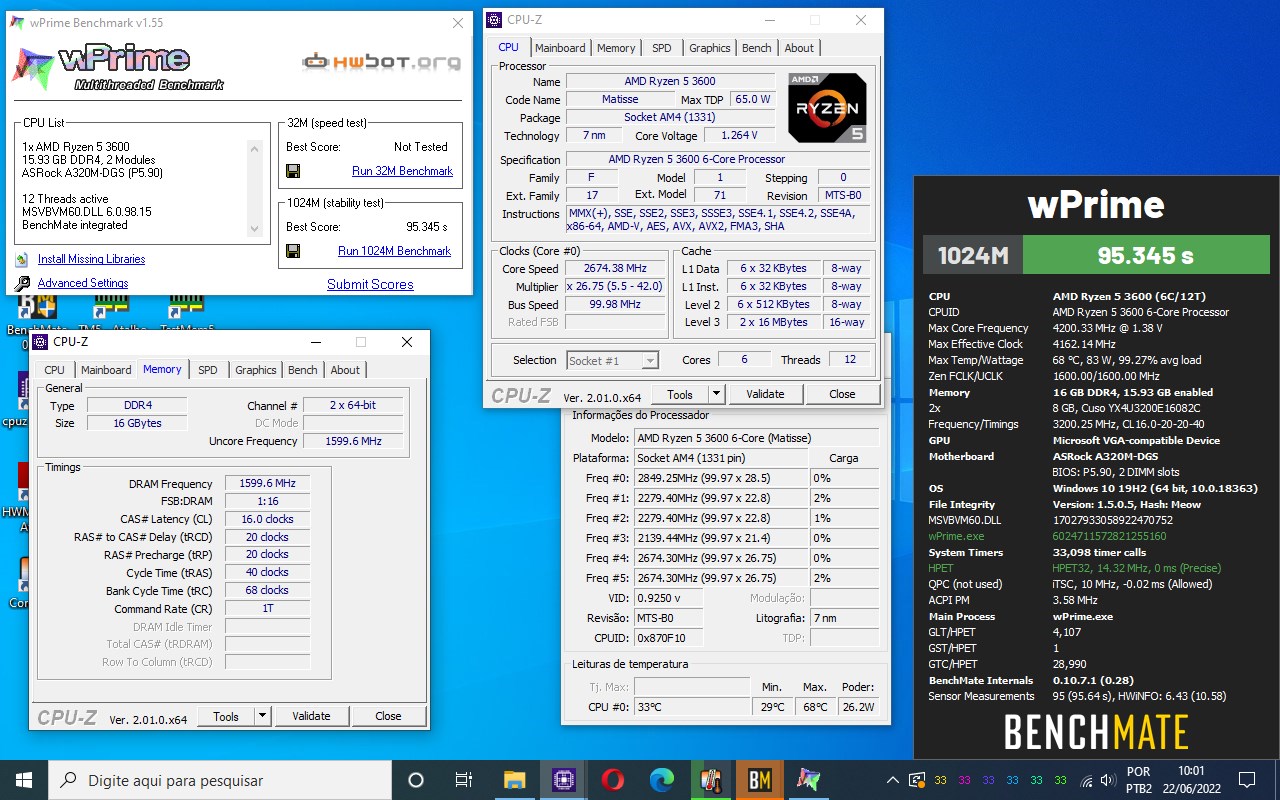Click the DRAM Frequency value 1599.6 MHz
The height and width of the screenshot is (800, 1280).
click(x=267, y=484)
